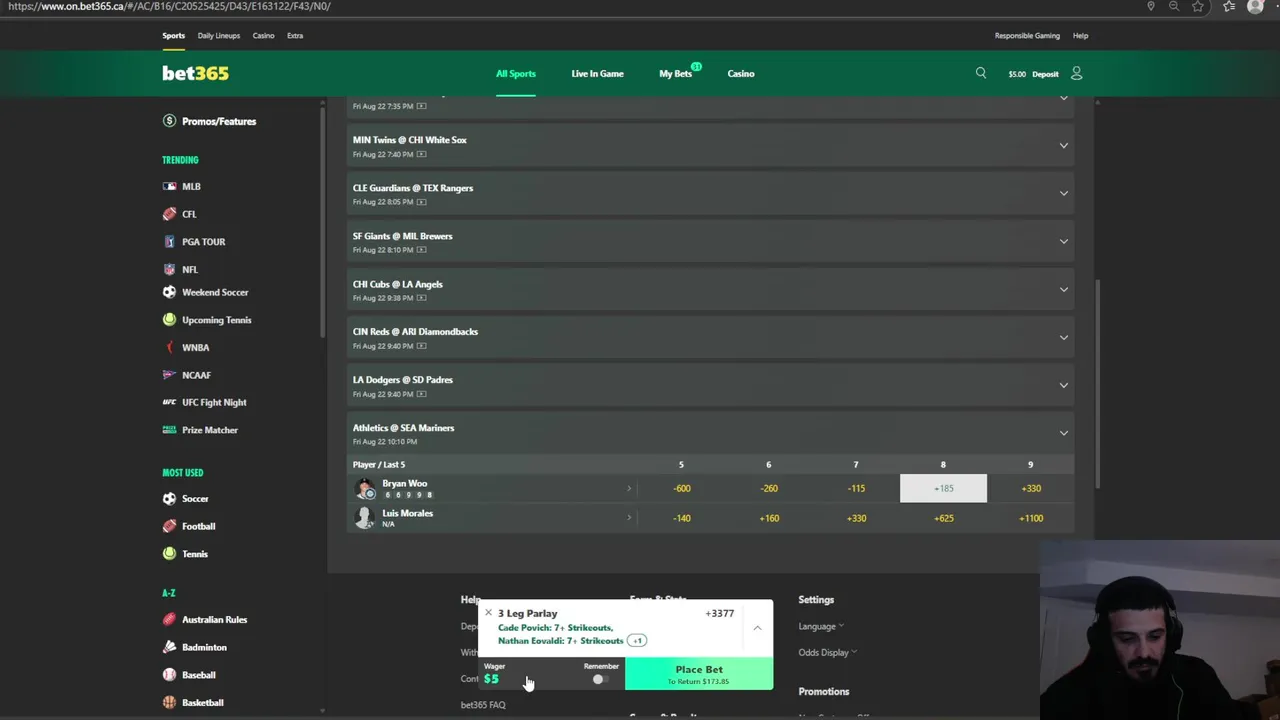Select CFL football icon entry
This screenshot has height=720, width=1280.
click(169, 214)
